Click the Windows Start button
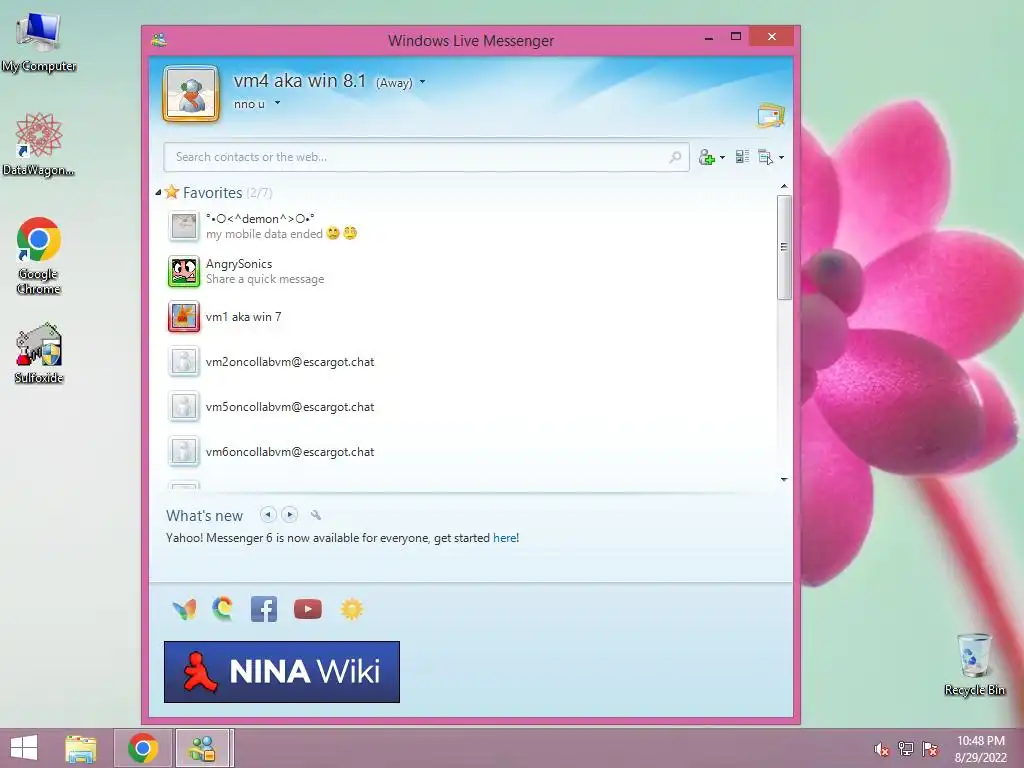This screenshot has height=768, width=1024. (24, 748)
